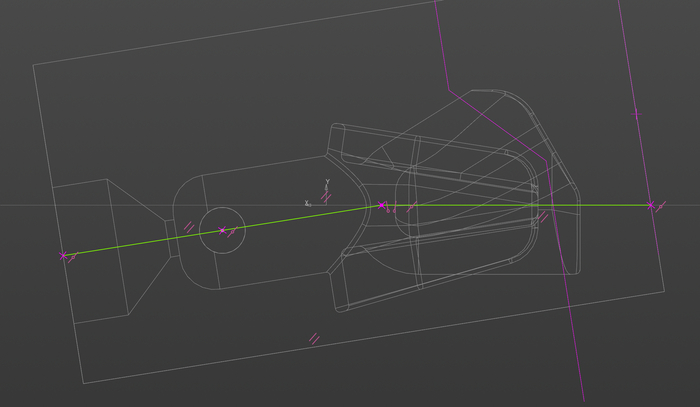Click the tick mark on the far-right magenta line

point(637,114)
